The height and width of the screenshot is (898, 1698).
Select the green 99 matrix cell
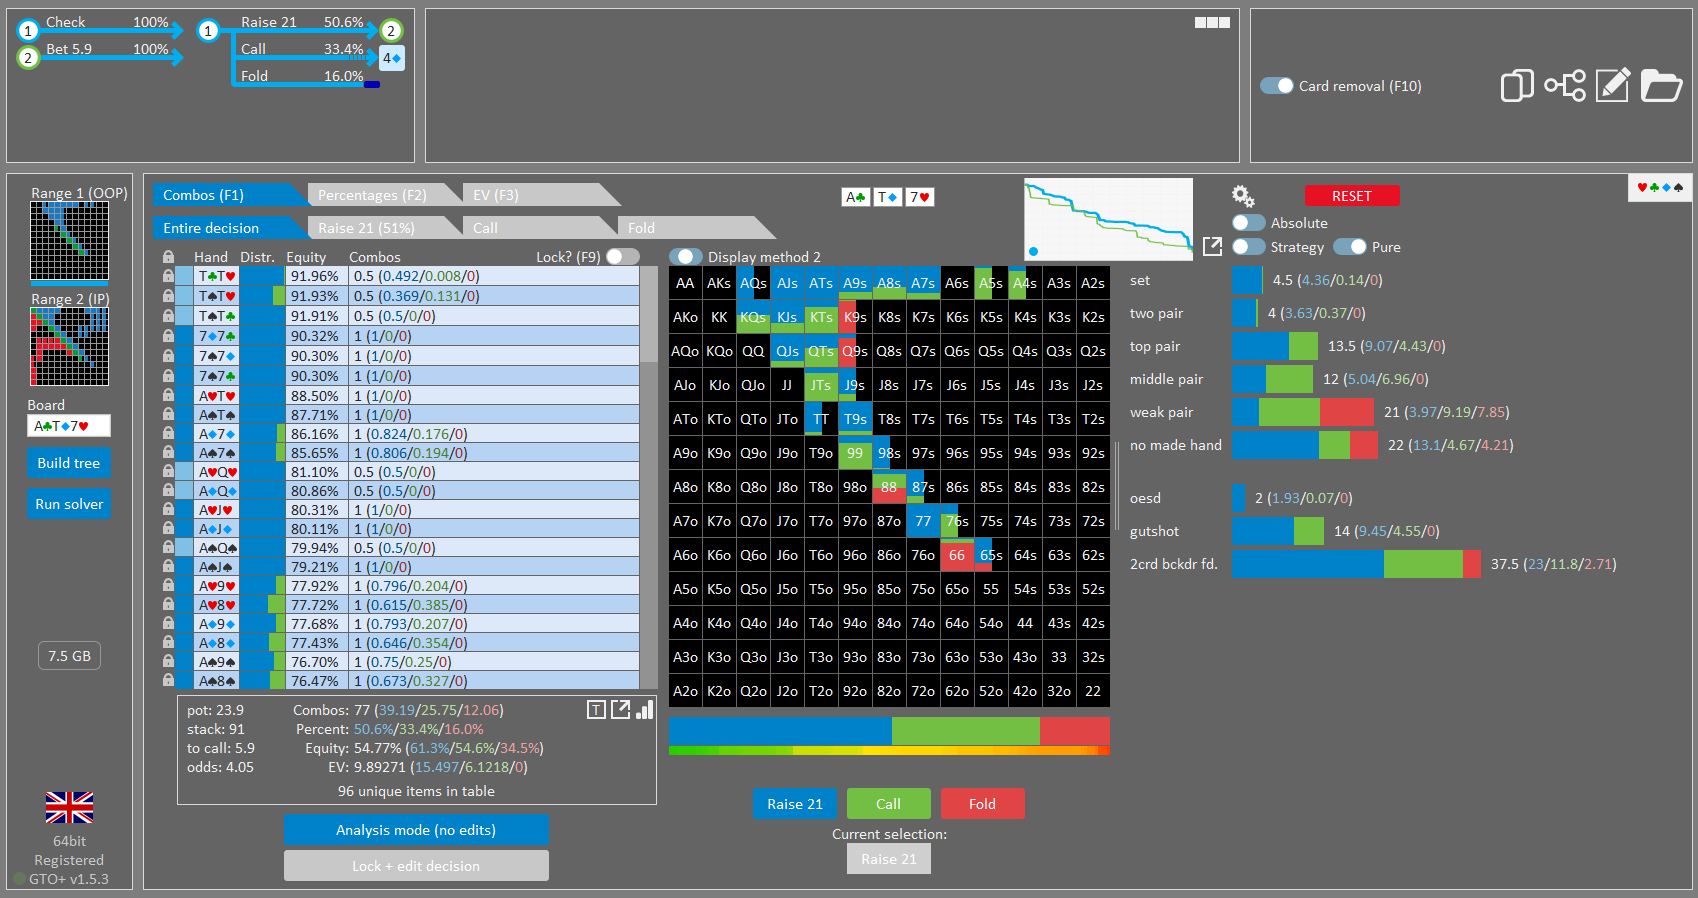(855, 453)
